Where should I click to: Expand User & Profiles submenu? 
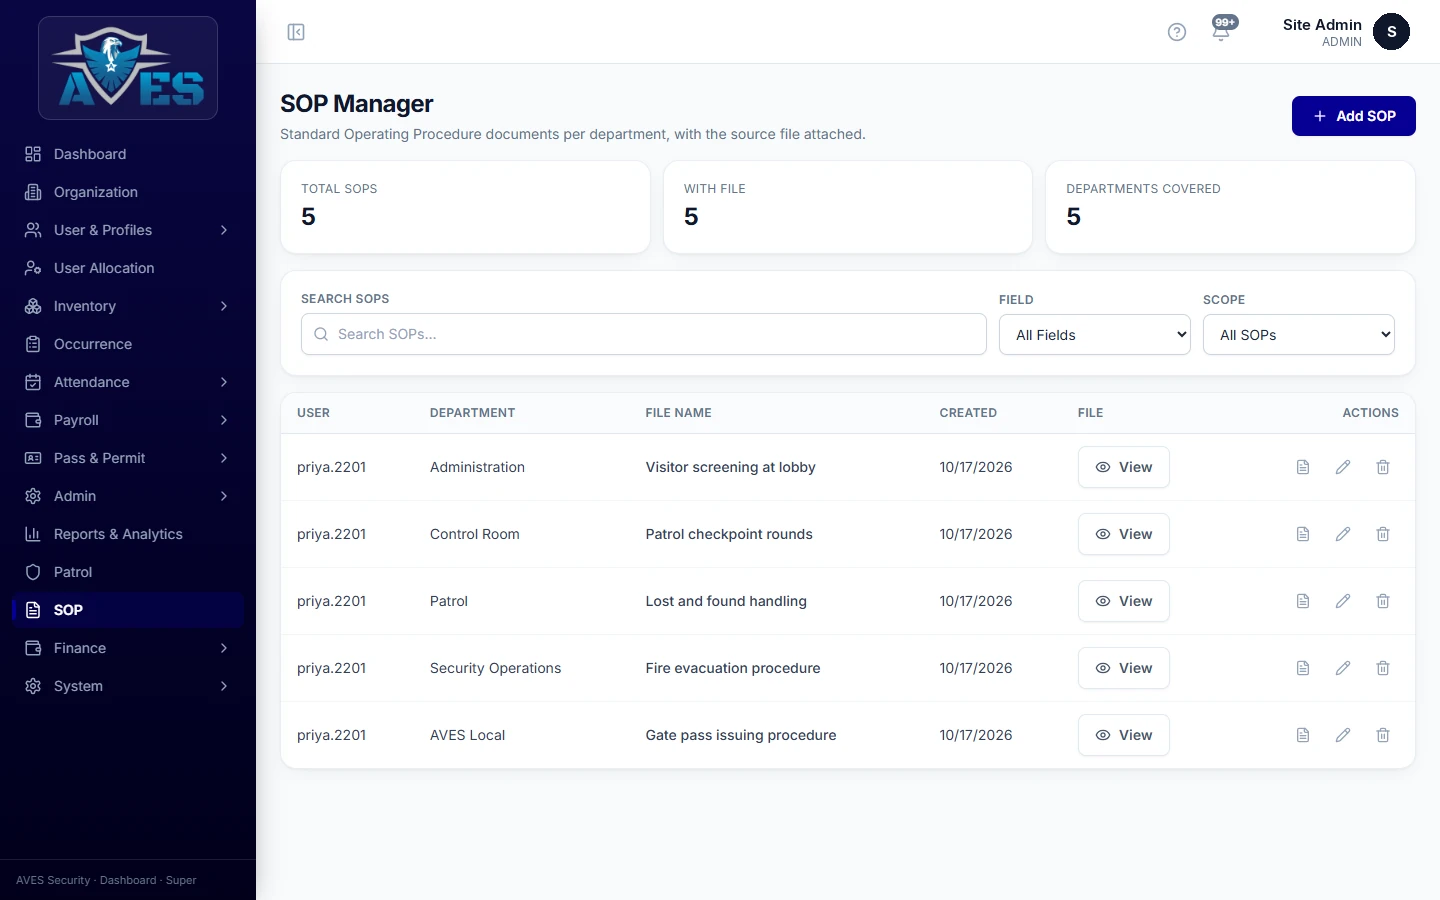pos(128,230)
